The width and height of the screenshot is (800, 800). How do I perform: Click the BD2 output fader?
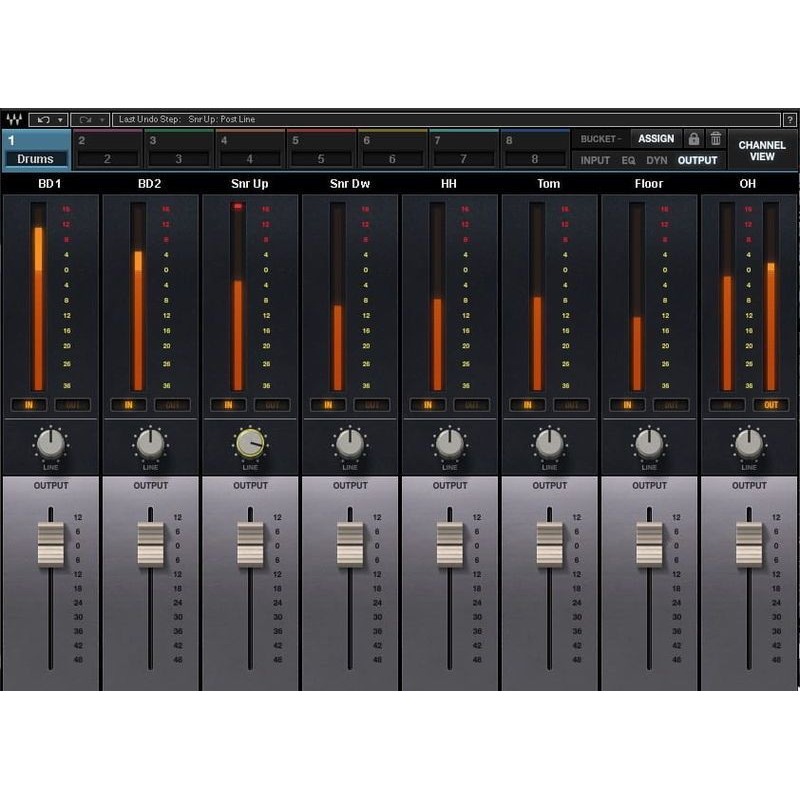pos(149,545)
